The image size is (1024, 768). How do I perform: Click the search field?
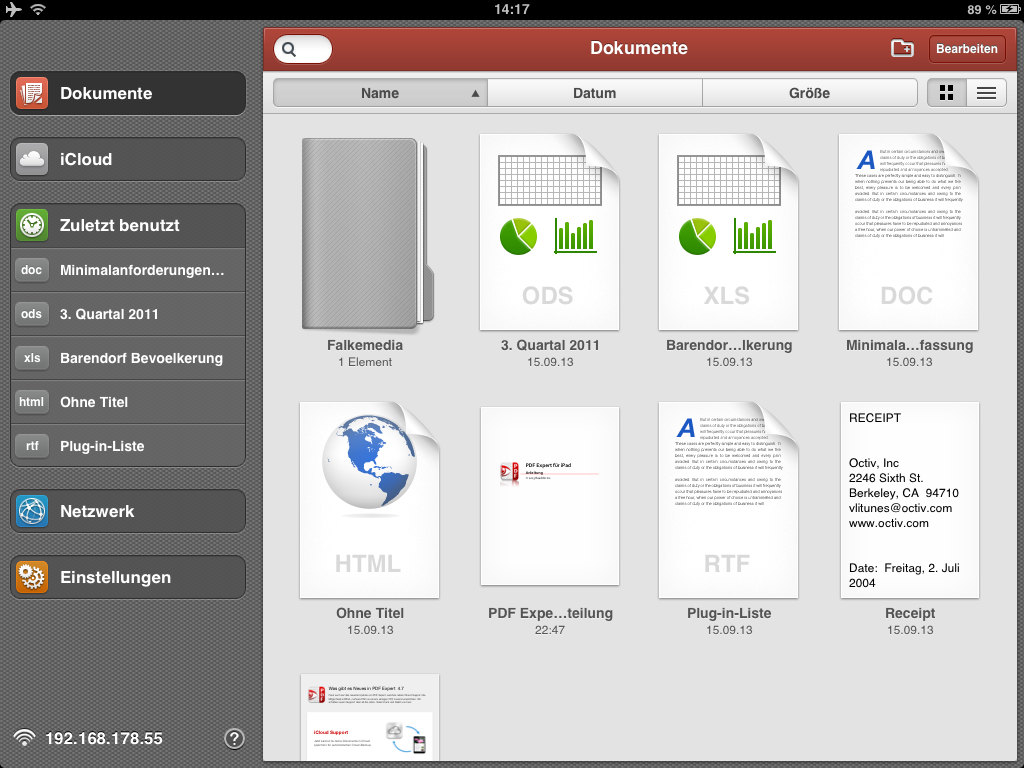click(303, 49)
